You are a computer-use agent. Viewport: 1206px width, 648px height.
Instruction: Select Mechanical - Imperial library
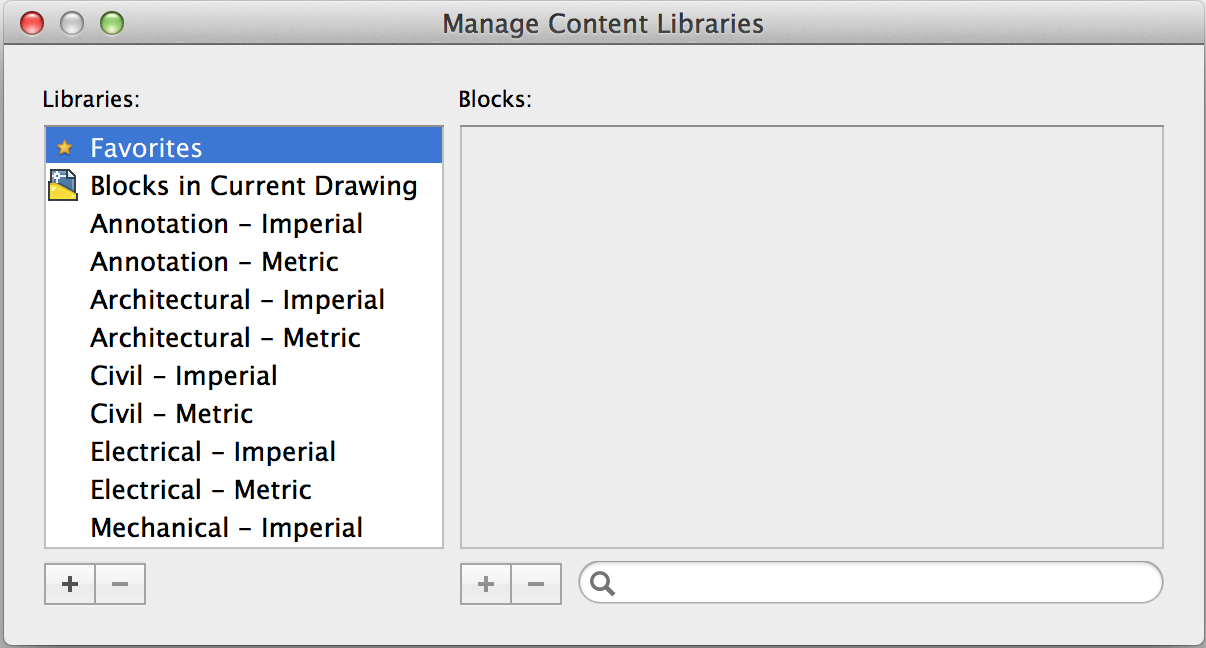[x=226, y=528]
